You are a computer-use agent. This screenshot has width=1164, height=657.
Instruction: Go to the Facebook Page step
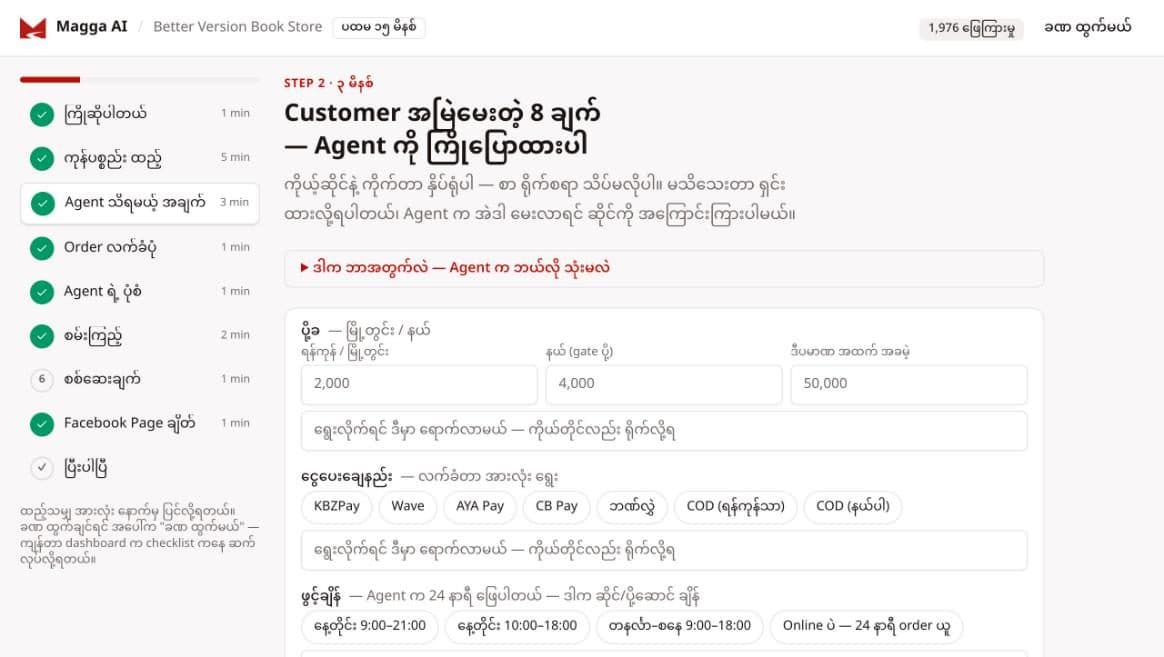pos(140,423)
